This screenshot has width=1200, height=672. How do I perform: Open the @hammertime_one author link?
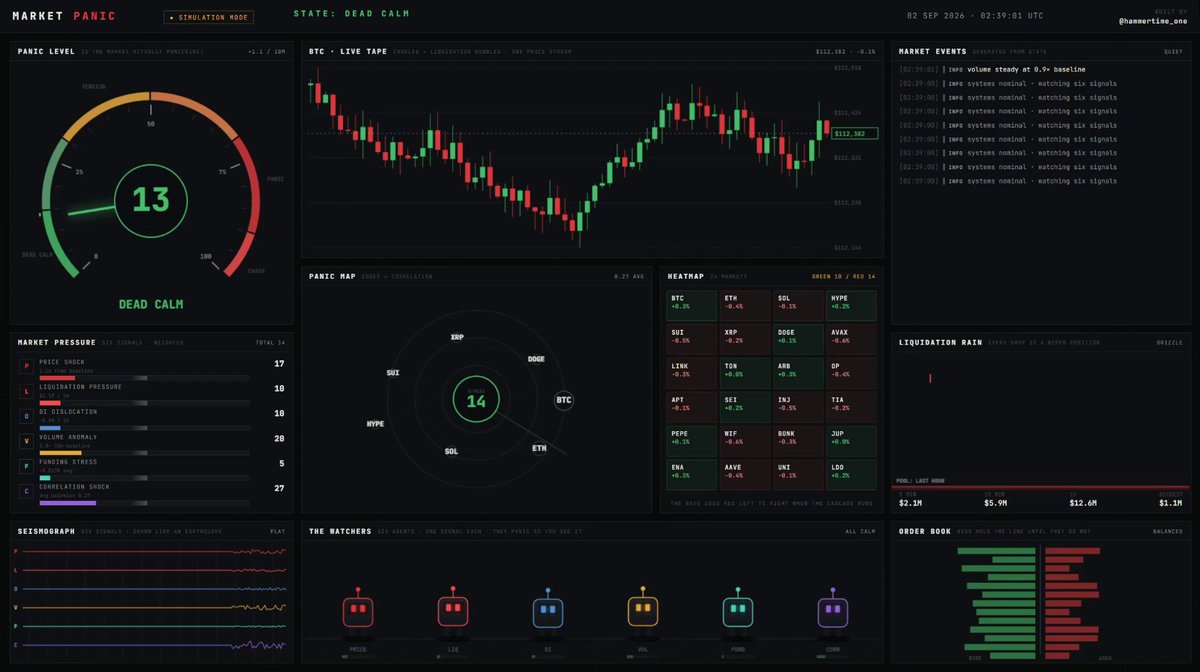point(1151,21)
